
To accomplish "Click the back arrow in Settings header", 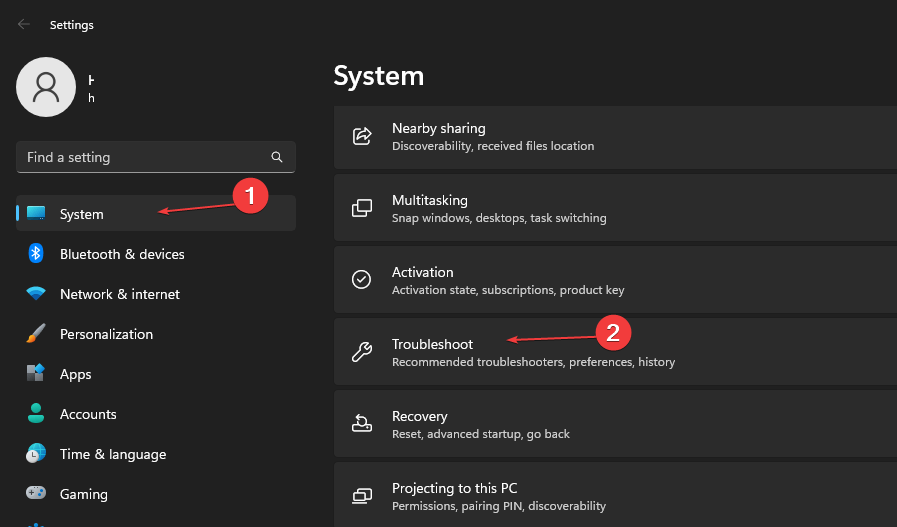I will pyautogui.click(x=24, y=24).
